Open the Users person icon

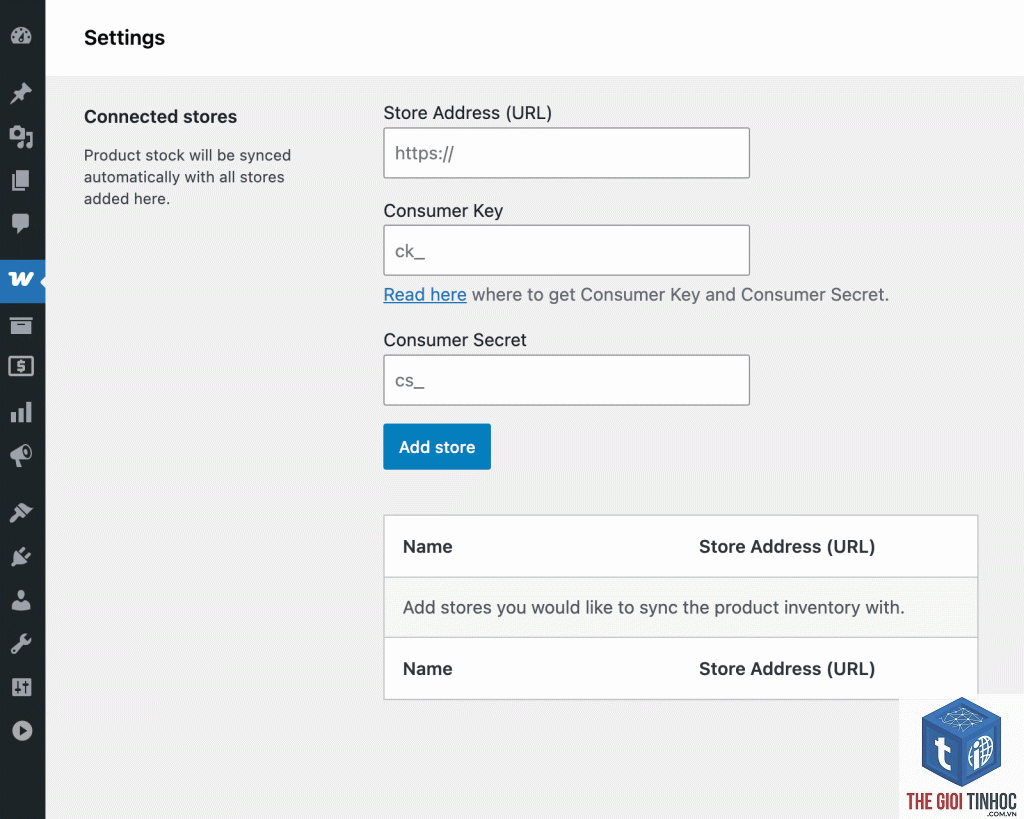pos(21,600)
